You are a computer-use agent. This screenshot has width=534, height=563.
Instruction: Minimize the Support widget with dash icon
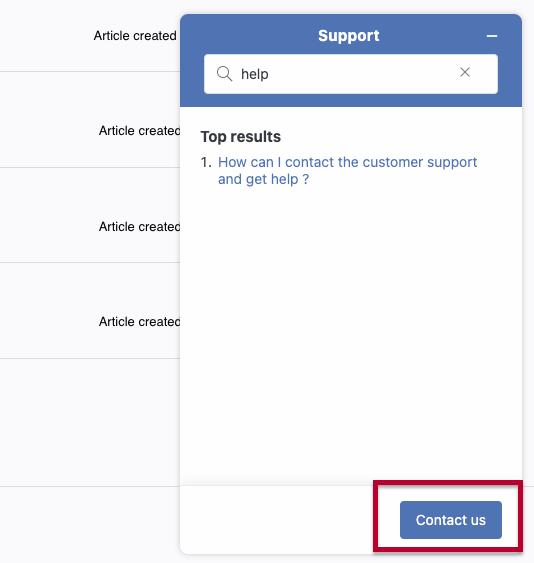click(492, 36)
